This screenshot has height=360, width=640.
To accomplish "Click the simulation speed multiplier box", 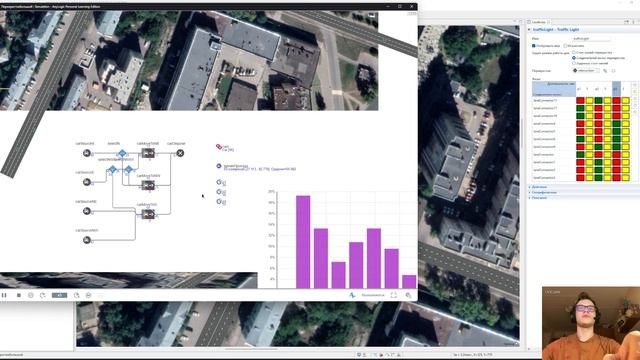I will (x=59, y=295).
